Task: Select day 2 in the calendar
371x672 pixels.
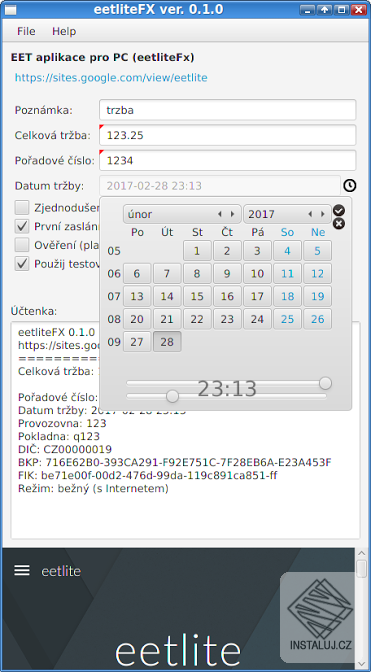Action: (227, 251)
